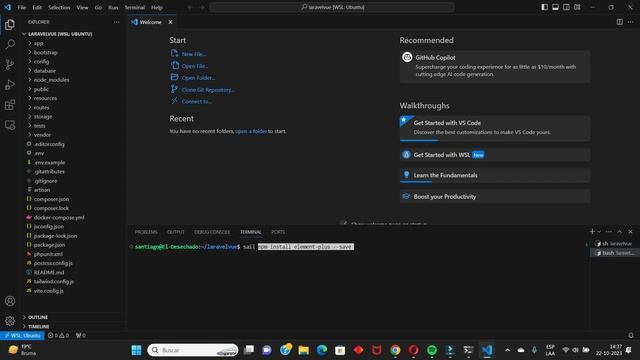
Task: Open the File menu
Action: click(22, 7)
